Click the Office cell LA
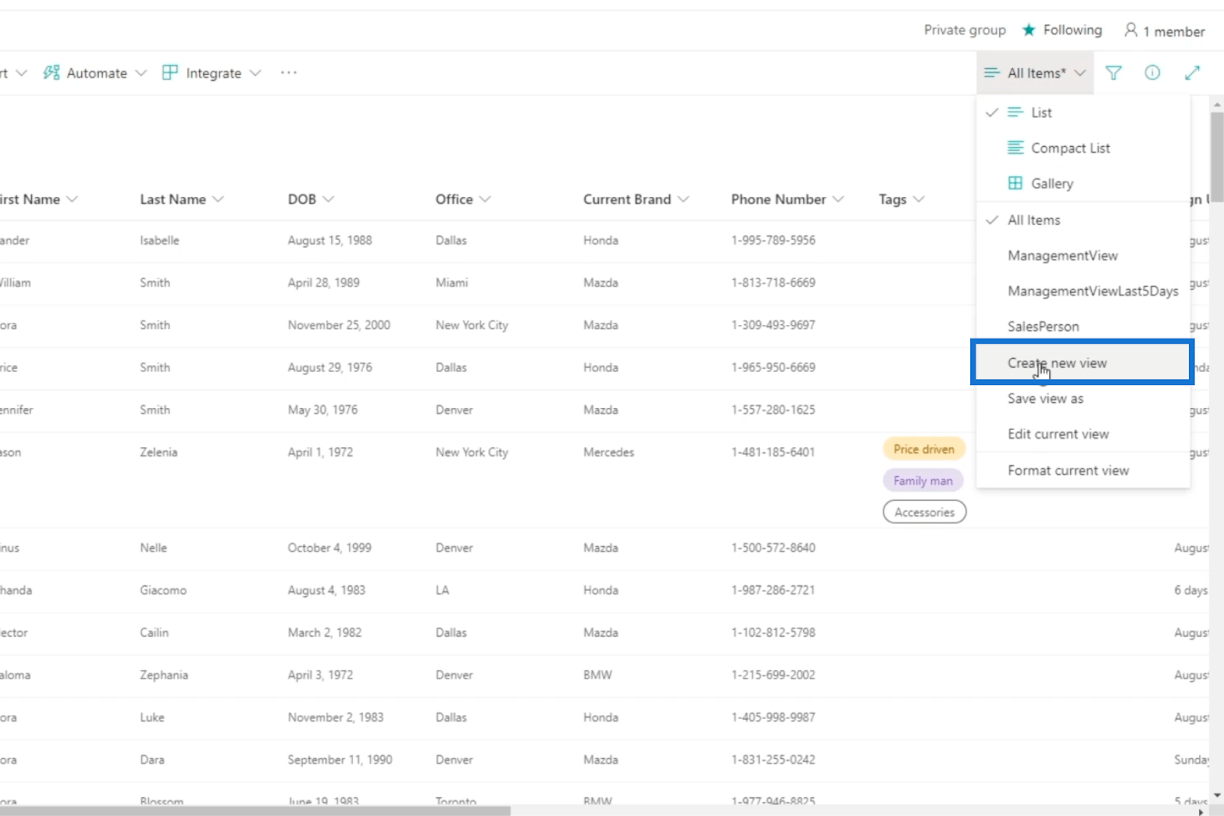The height and width of the screenshot is (816, 1224). [x=443, y=590]
